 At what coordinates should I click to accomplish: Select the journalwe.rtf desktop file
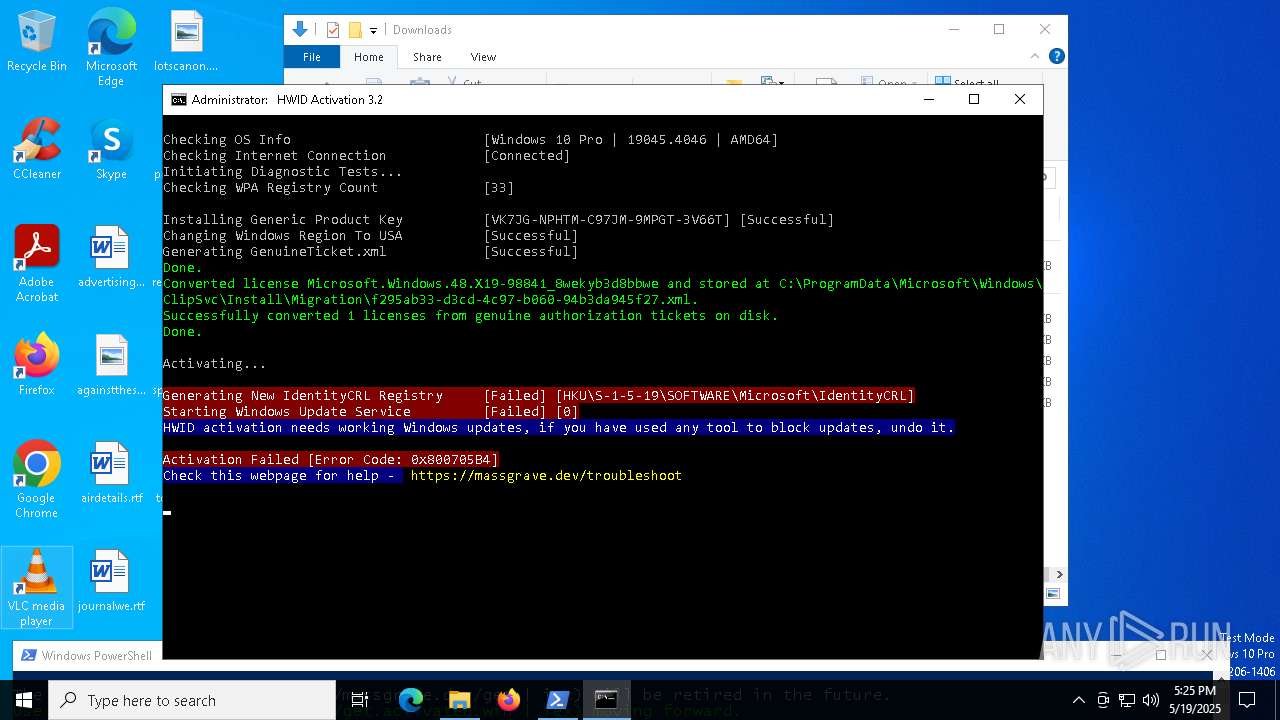pos(111,582)
